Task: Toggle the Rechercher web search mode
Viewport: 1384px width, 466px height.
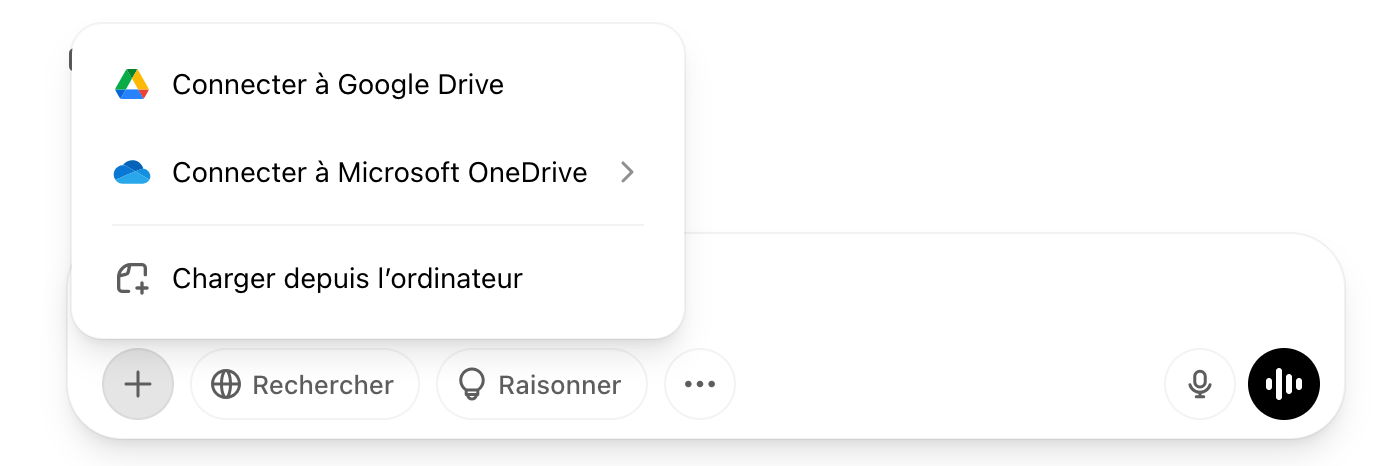Action: click(x=304, y=385)
